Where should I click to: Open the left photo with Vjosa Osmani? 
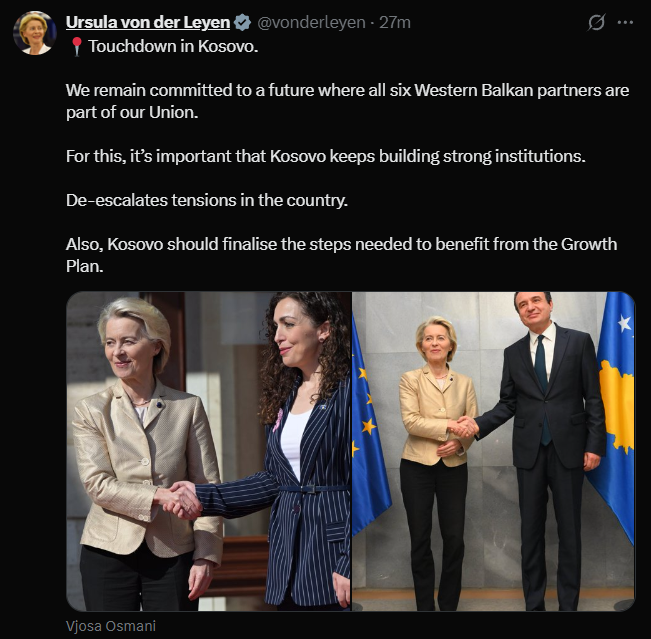[208, 451]
